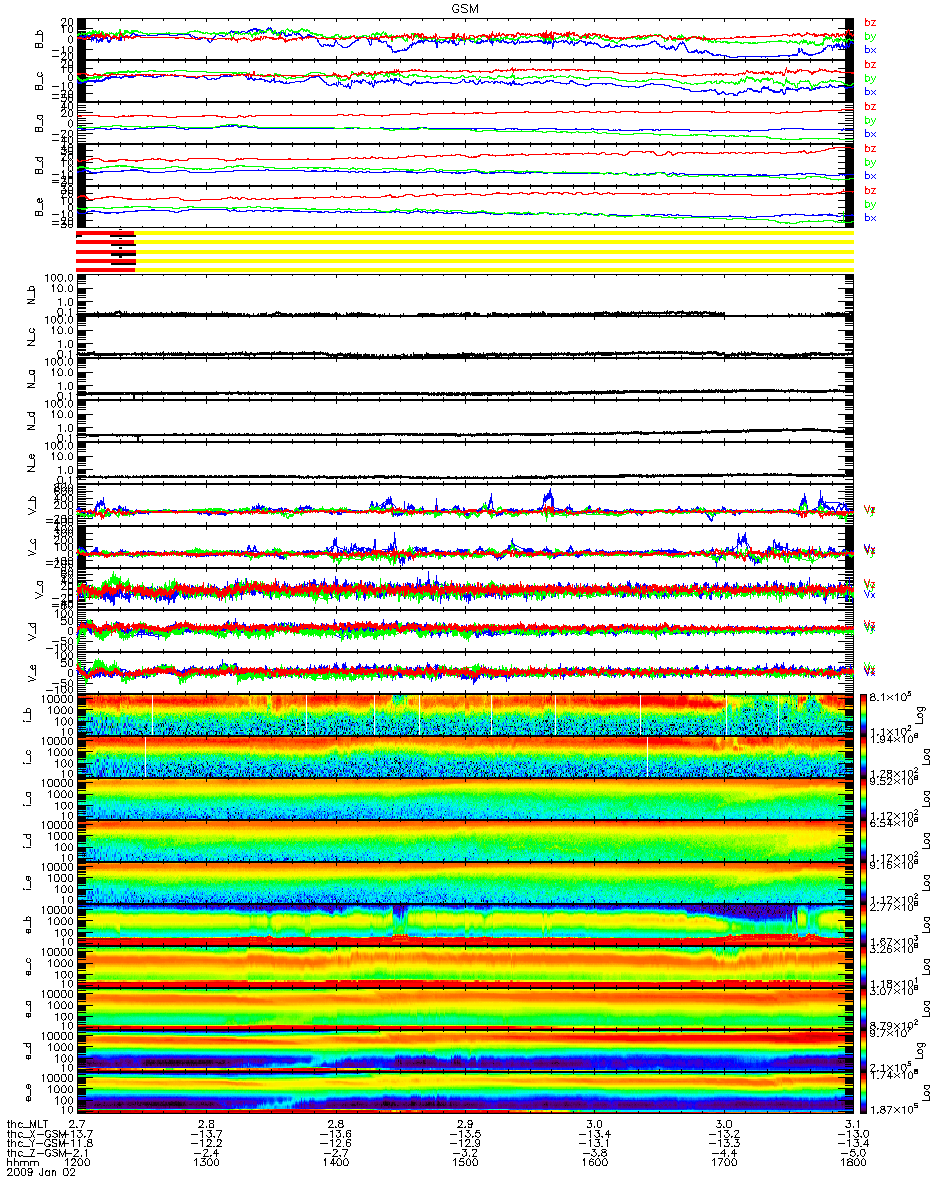
Task: Click the thc_MLT row label
Action: click(x=27, y=1124)
